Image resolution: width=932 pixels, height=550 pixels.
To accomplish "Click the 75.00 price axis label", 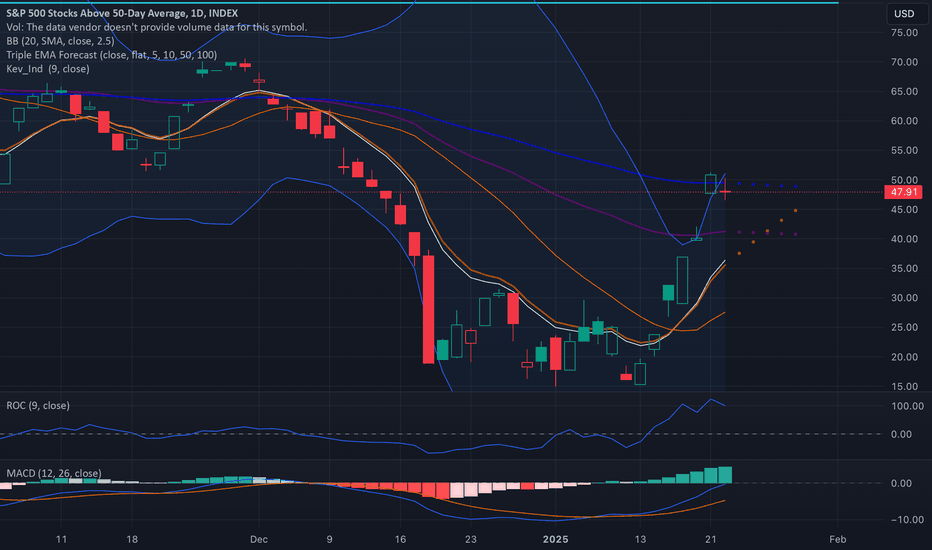I will coord(904,33).
